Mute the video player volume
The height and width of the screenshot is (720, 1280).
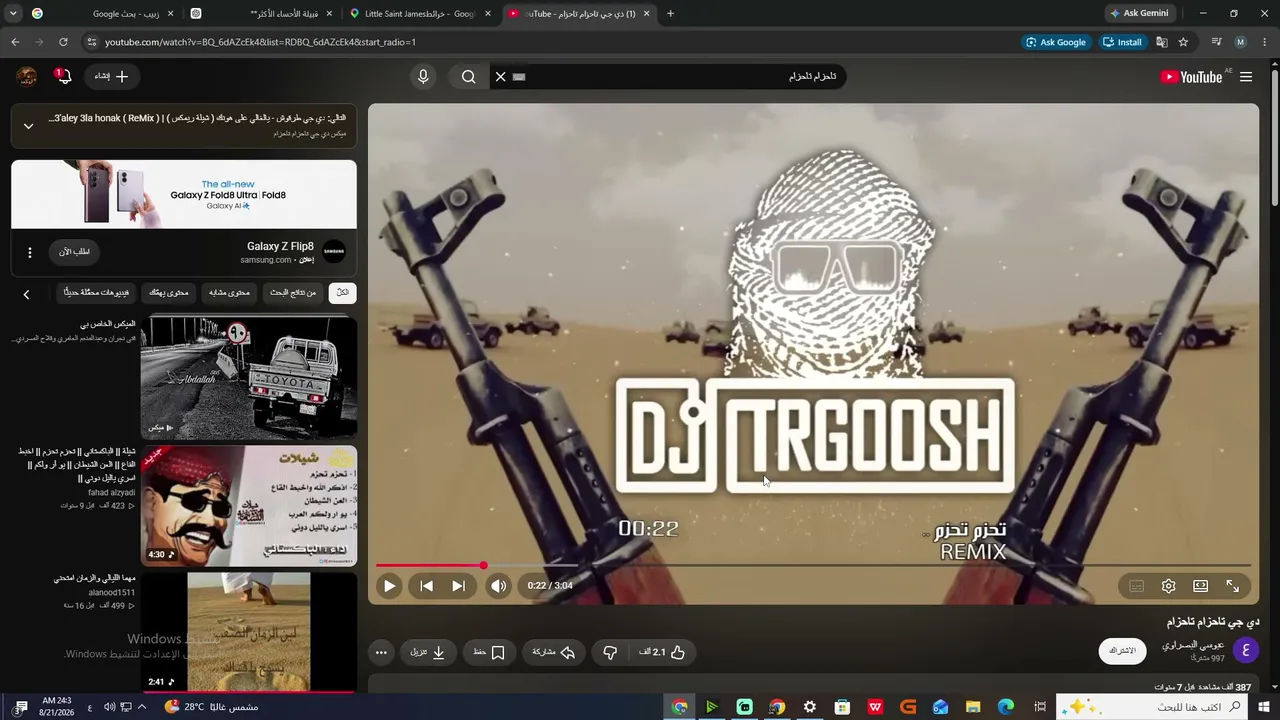point(498,586)
